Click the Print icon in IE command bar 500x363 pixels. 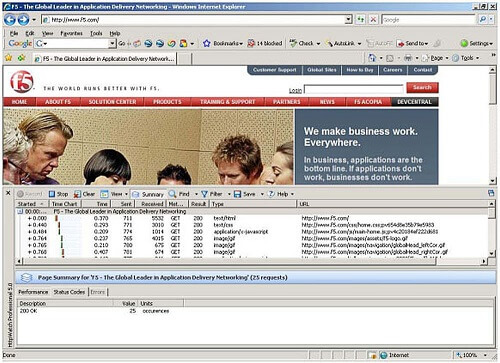(408, 58)
